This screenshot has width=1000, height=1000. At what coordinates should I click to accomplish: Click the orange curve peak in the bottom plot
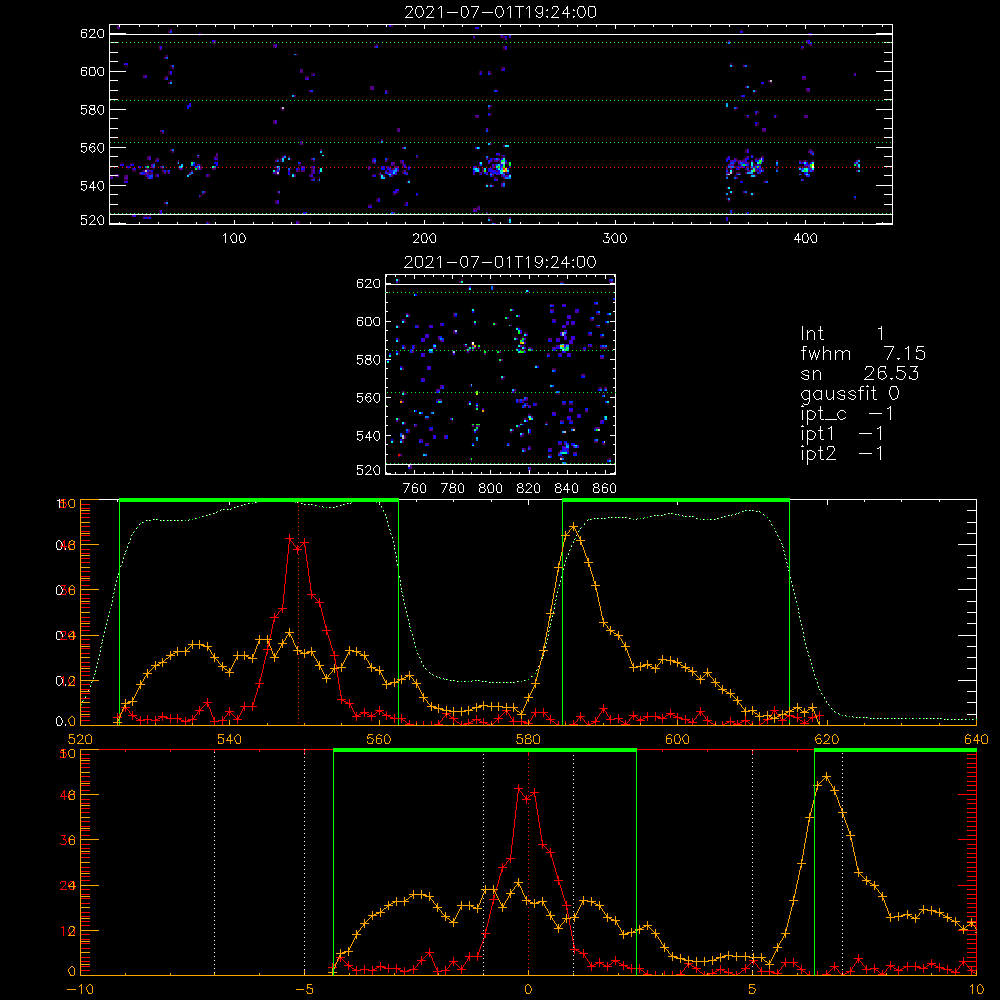click(827, 777)
